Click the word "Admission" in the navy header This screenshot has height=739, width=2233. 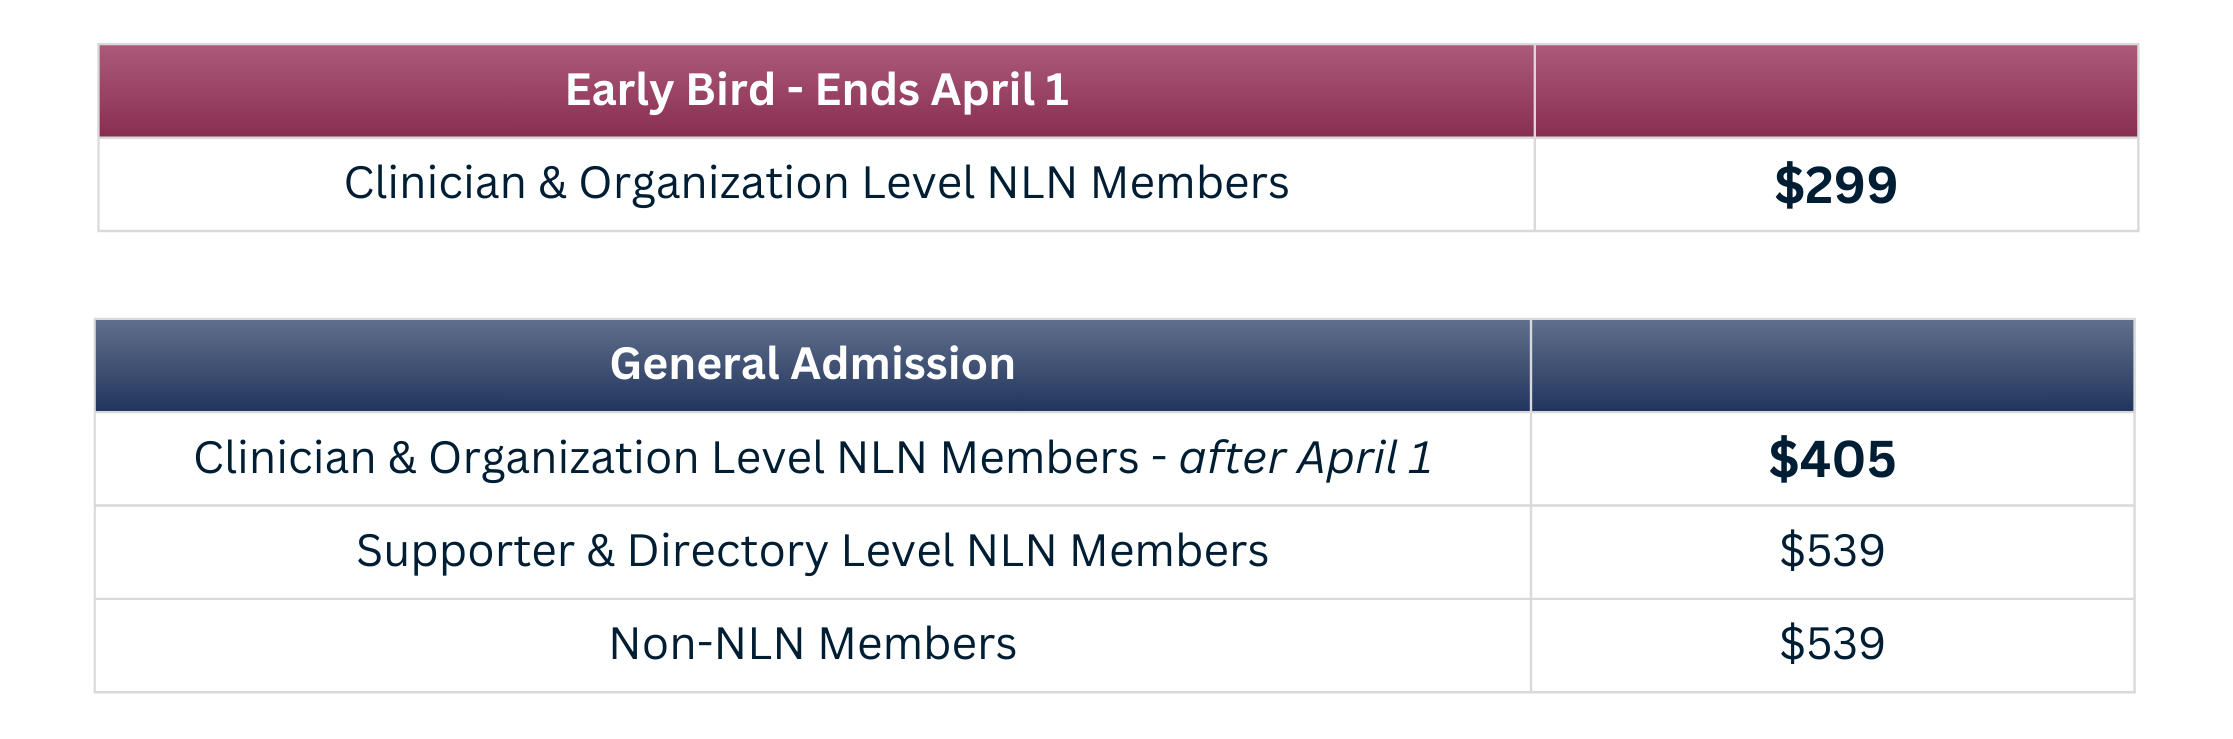[903, 364]
